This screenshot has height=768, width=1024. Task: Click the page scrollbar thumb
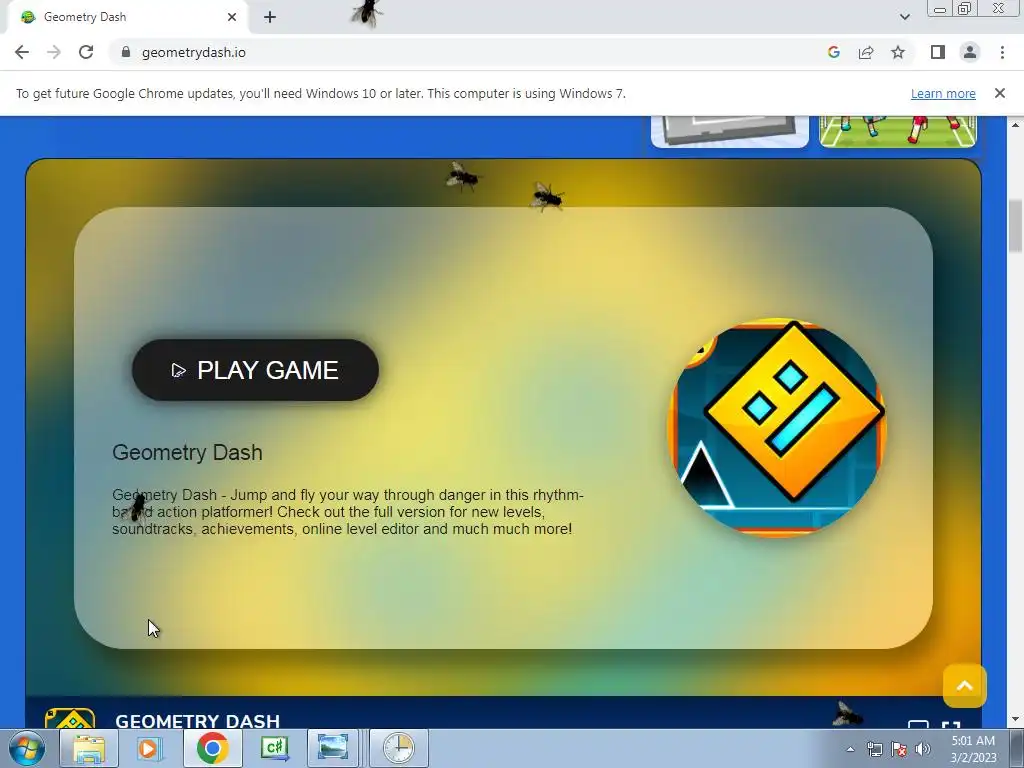pyautogui.click(x=1015, y=226)
